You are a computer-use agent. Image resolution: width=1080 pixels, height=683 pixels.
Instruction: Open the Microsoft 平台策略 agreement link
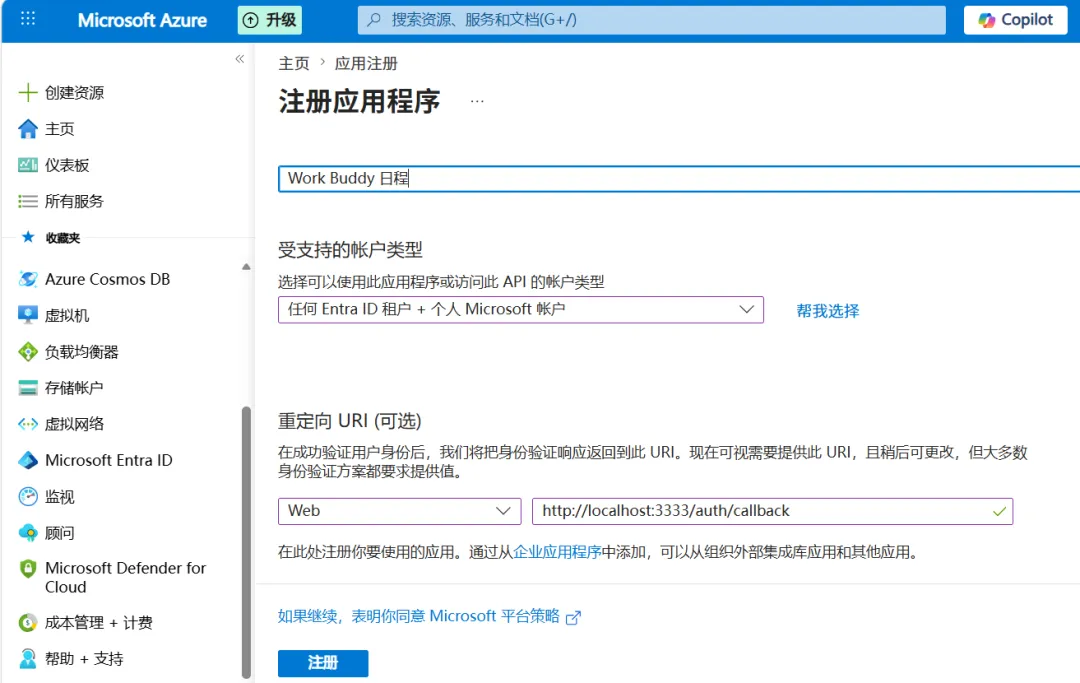coord(419,616)
